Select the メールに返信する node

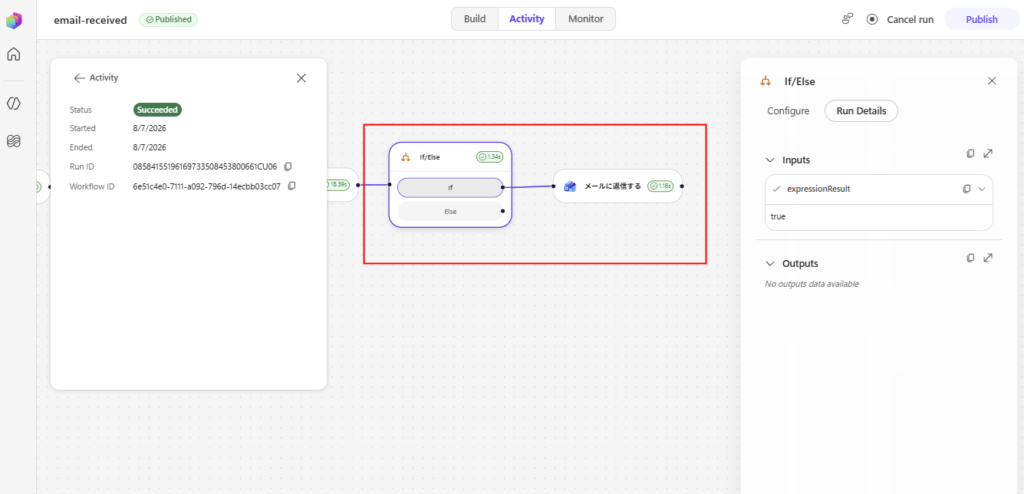pyautogui.click(x=618, y=186)
